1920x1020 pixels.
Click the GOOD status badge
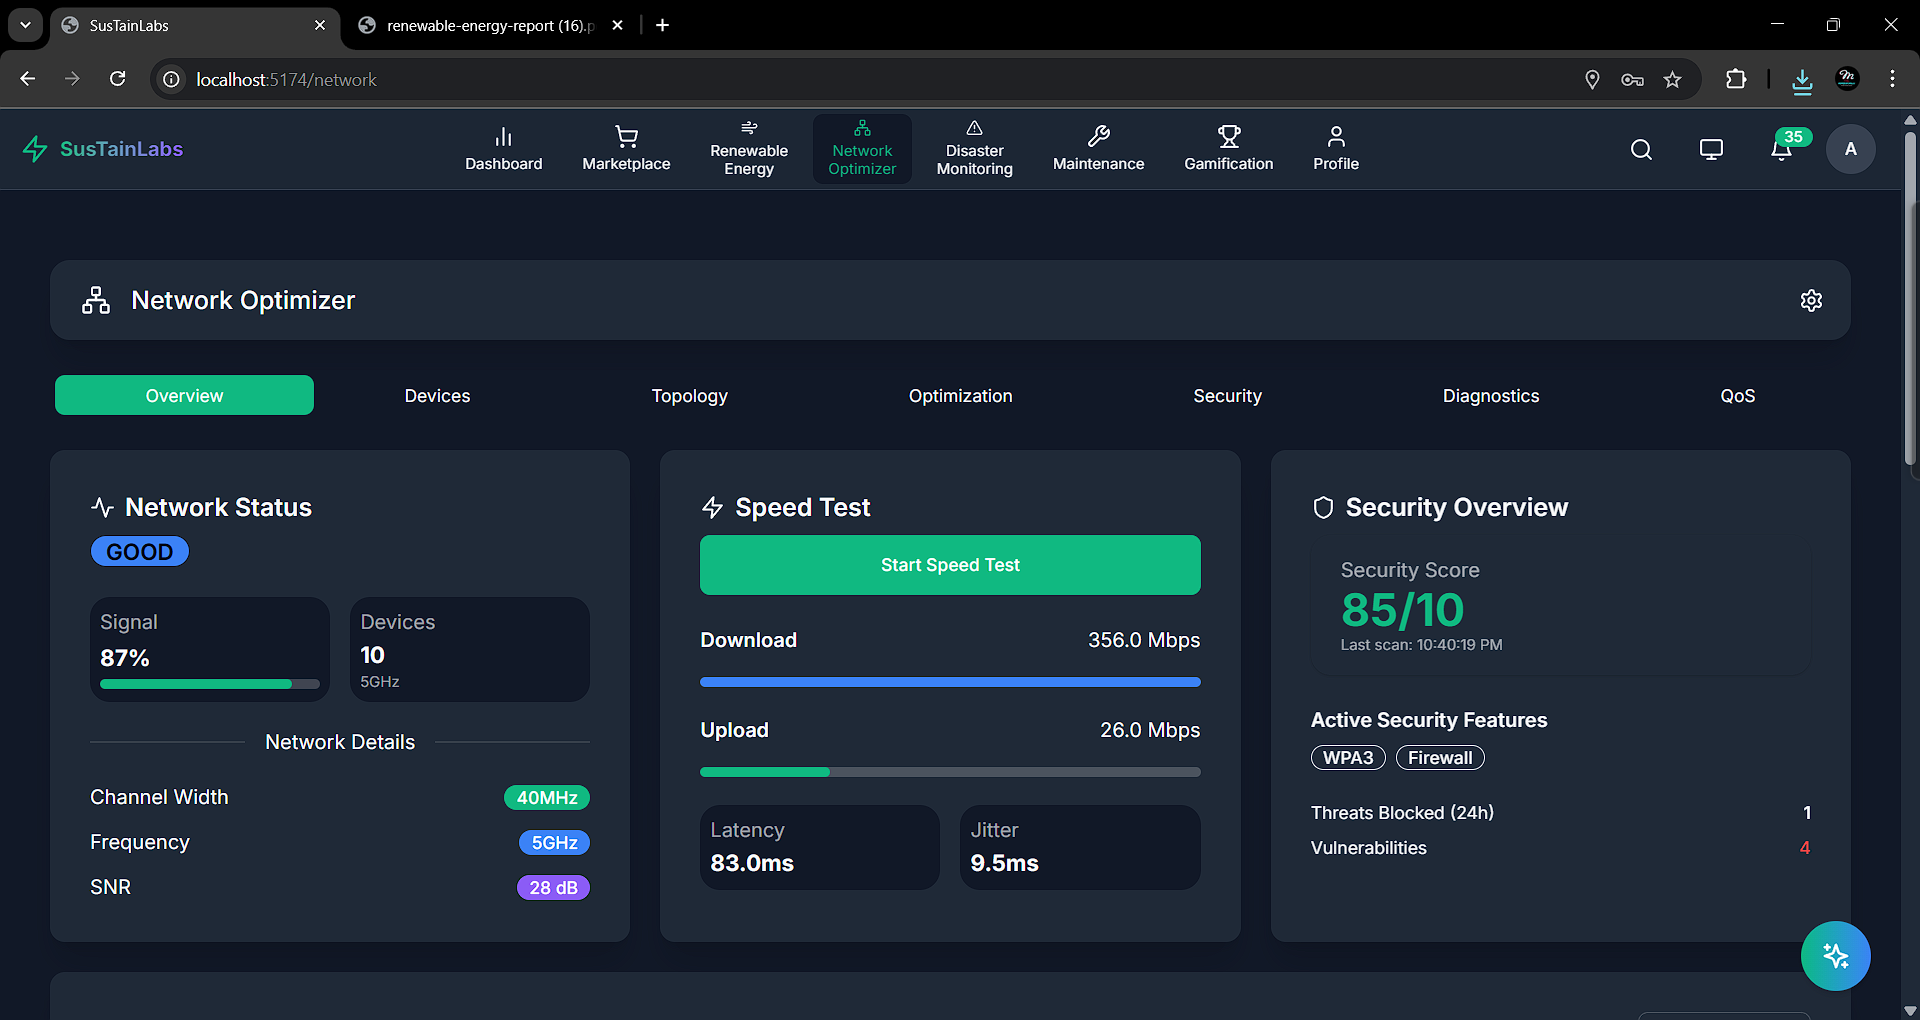[x=139, y=552]
